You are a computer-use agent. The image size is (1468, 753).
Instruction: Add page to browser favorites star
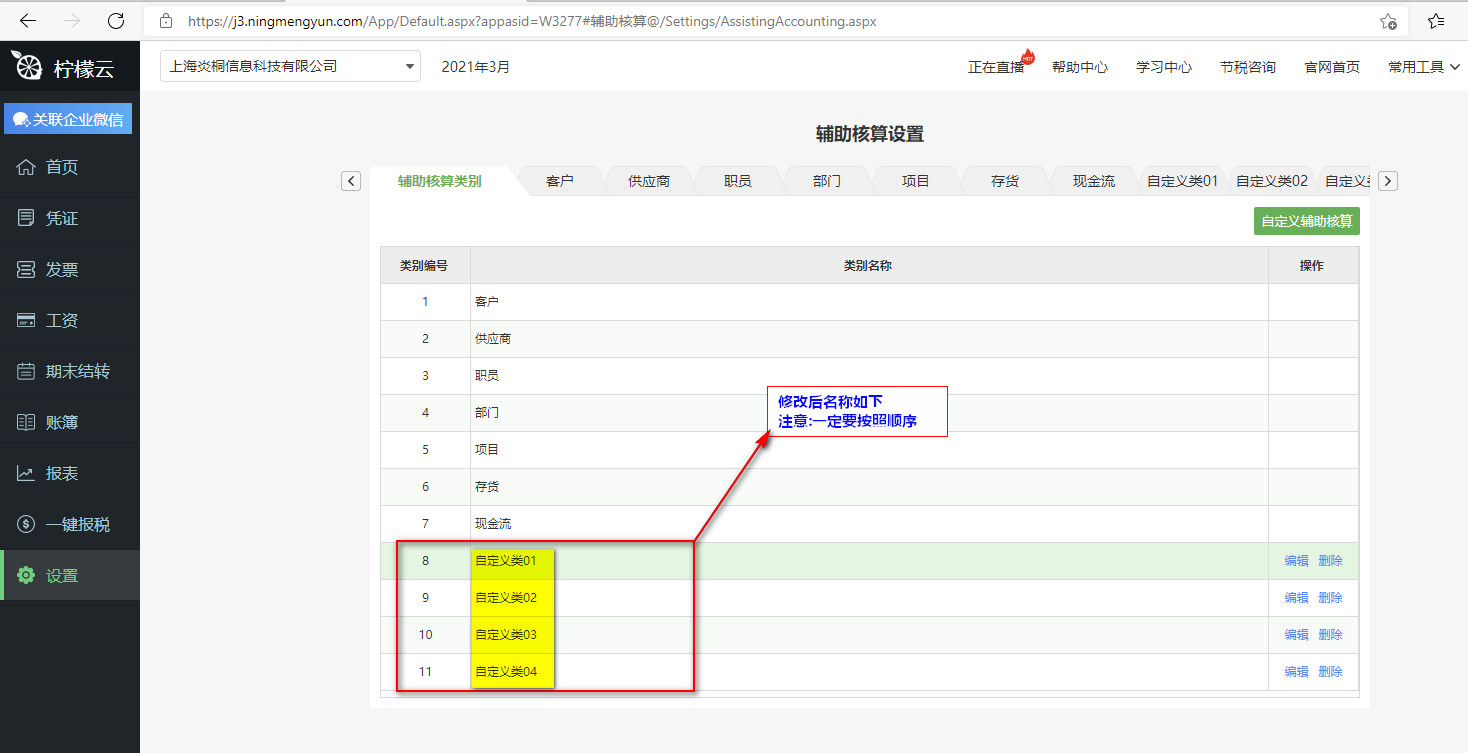tap(1388, 21)
